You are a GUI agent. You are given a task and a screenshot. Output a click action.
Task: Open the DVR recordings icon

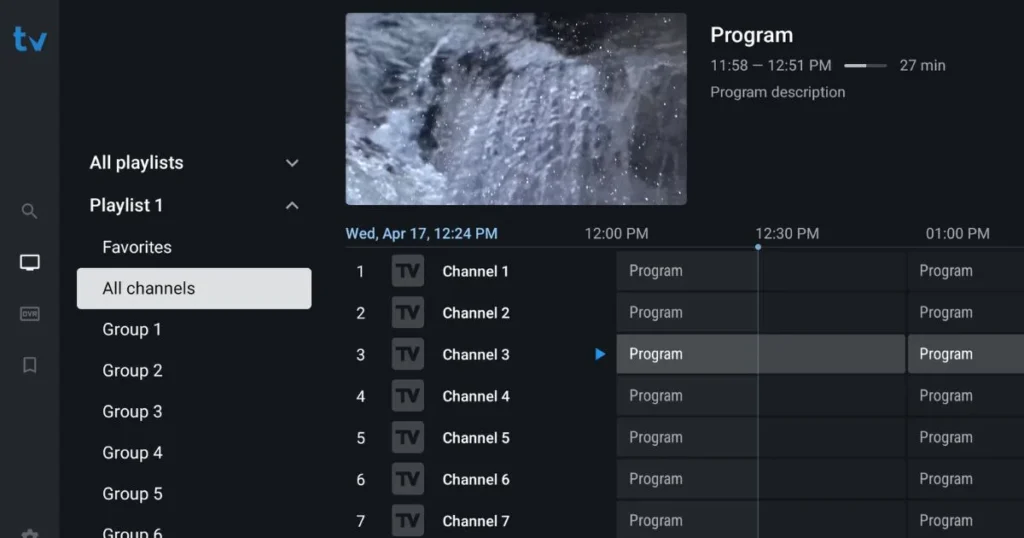click(x=29, y=314)
